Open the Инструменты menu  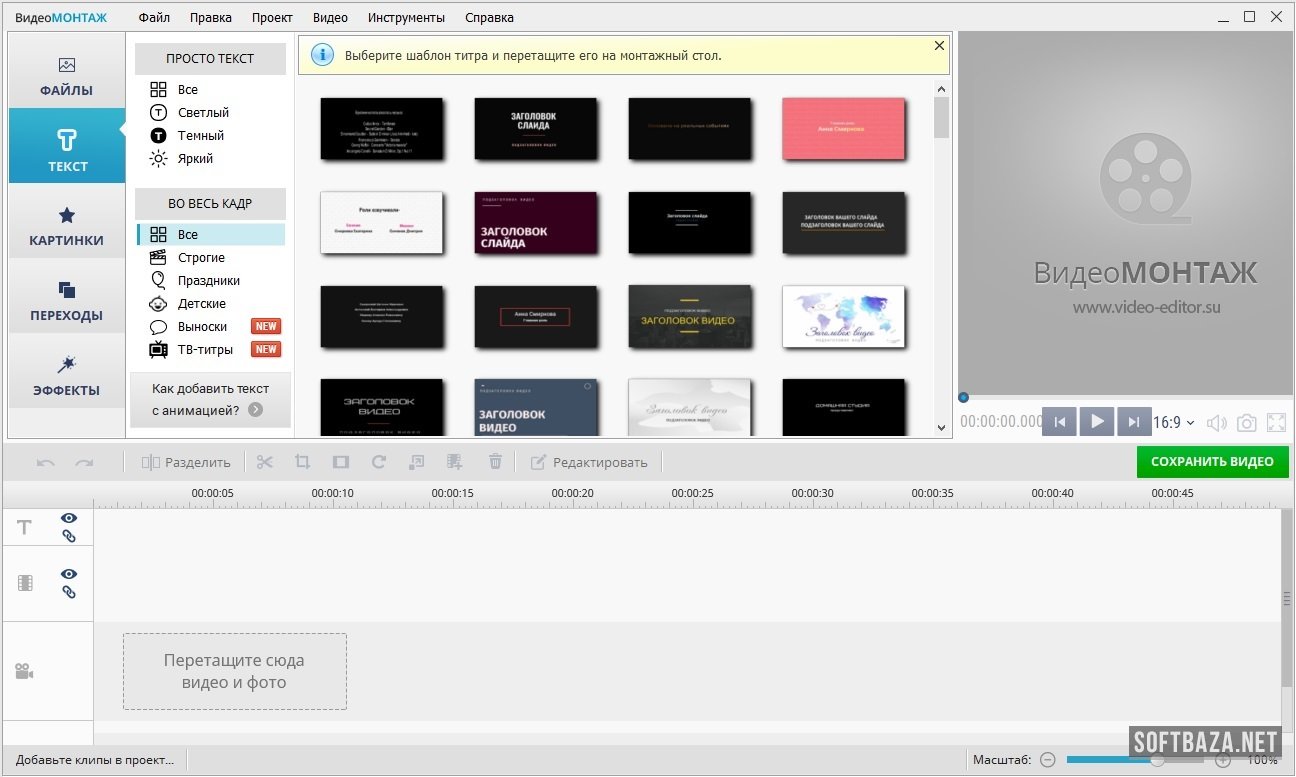[x=406, y=17]
